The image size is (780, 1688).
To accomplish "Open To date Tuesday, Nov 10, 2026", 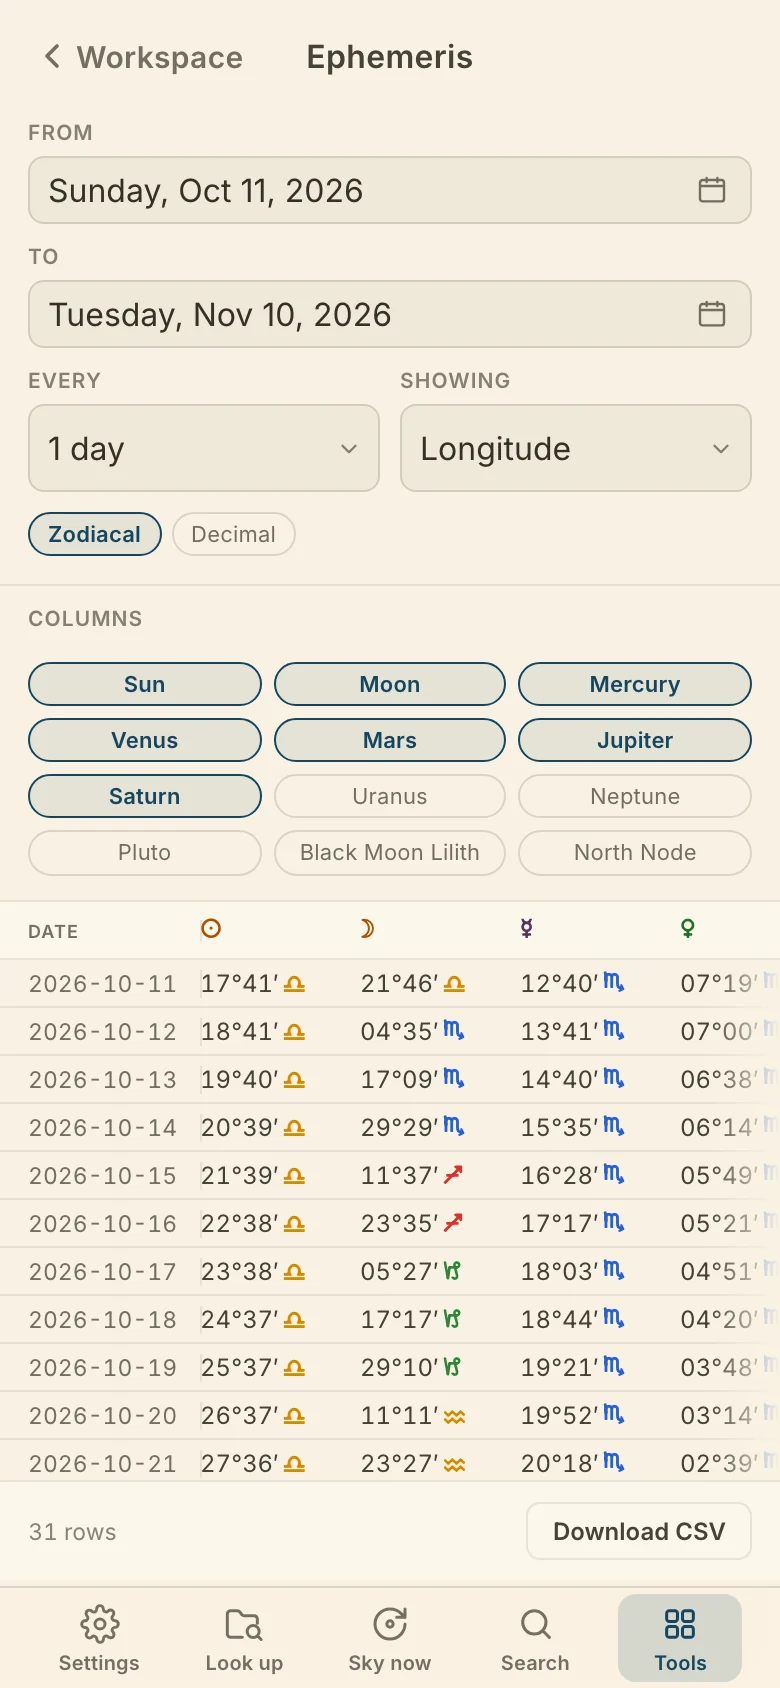I will click(x=390, y=314).
